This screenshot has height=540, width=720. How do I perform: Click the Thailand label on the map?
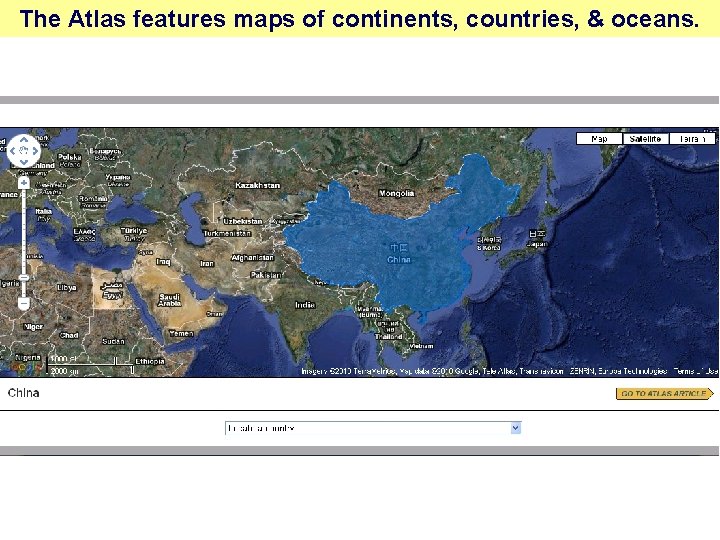388,337
